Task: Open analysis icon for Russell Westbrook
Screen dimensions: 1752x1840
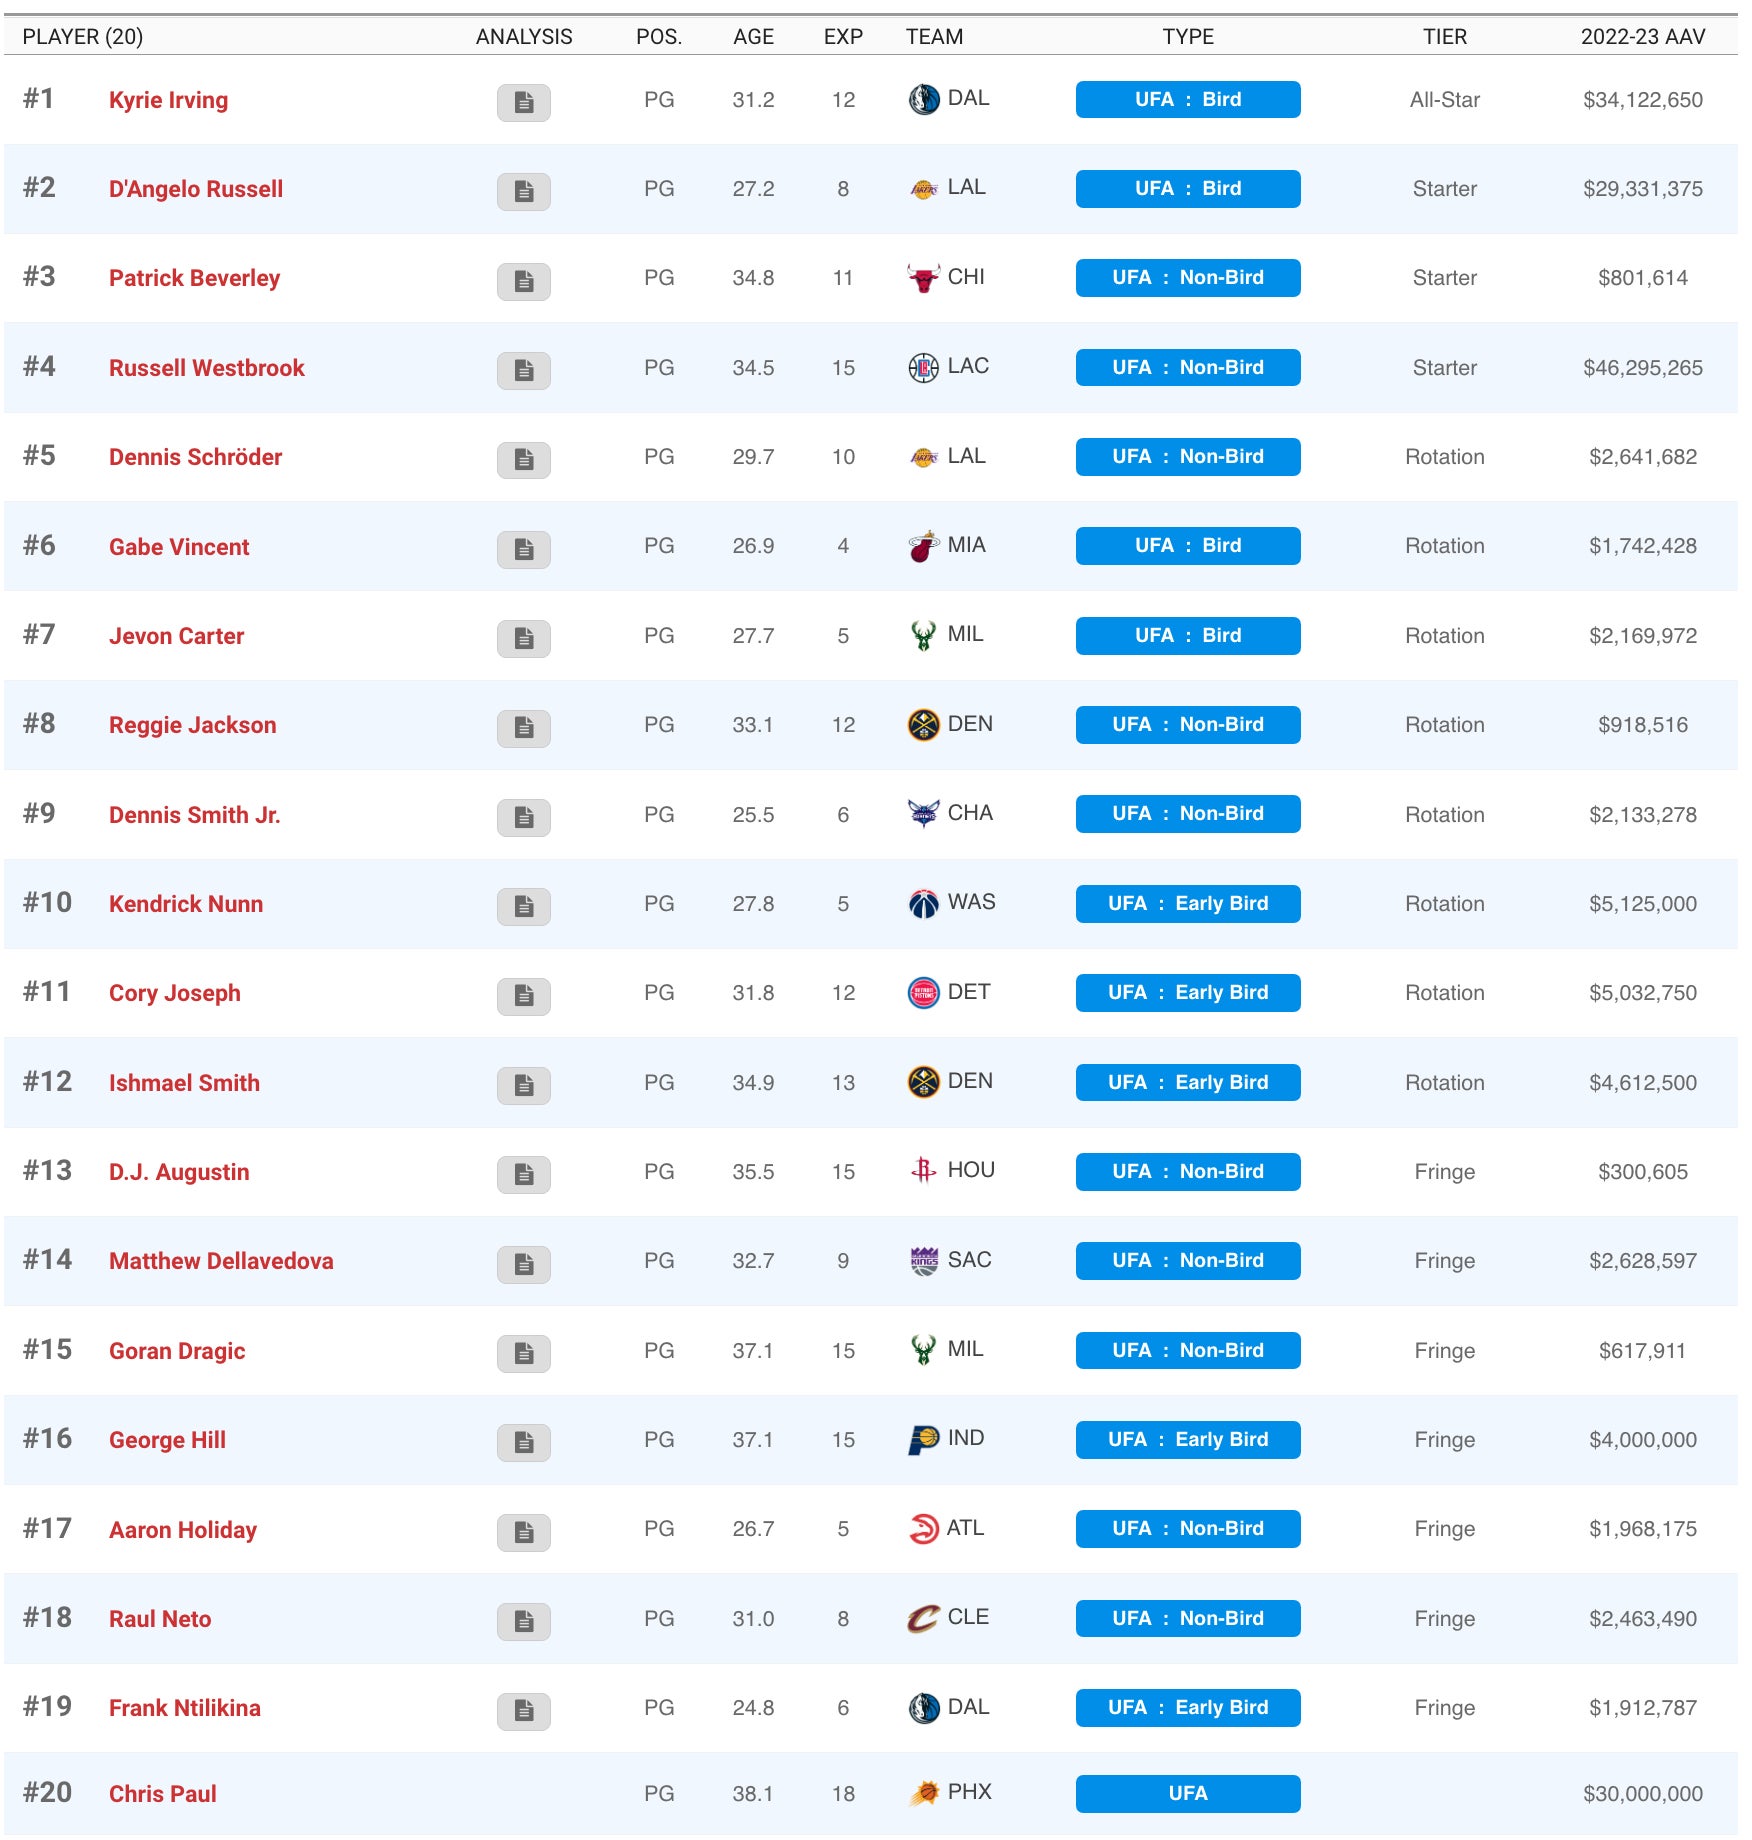Action: [x=523, y=370]
